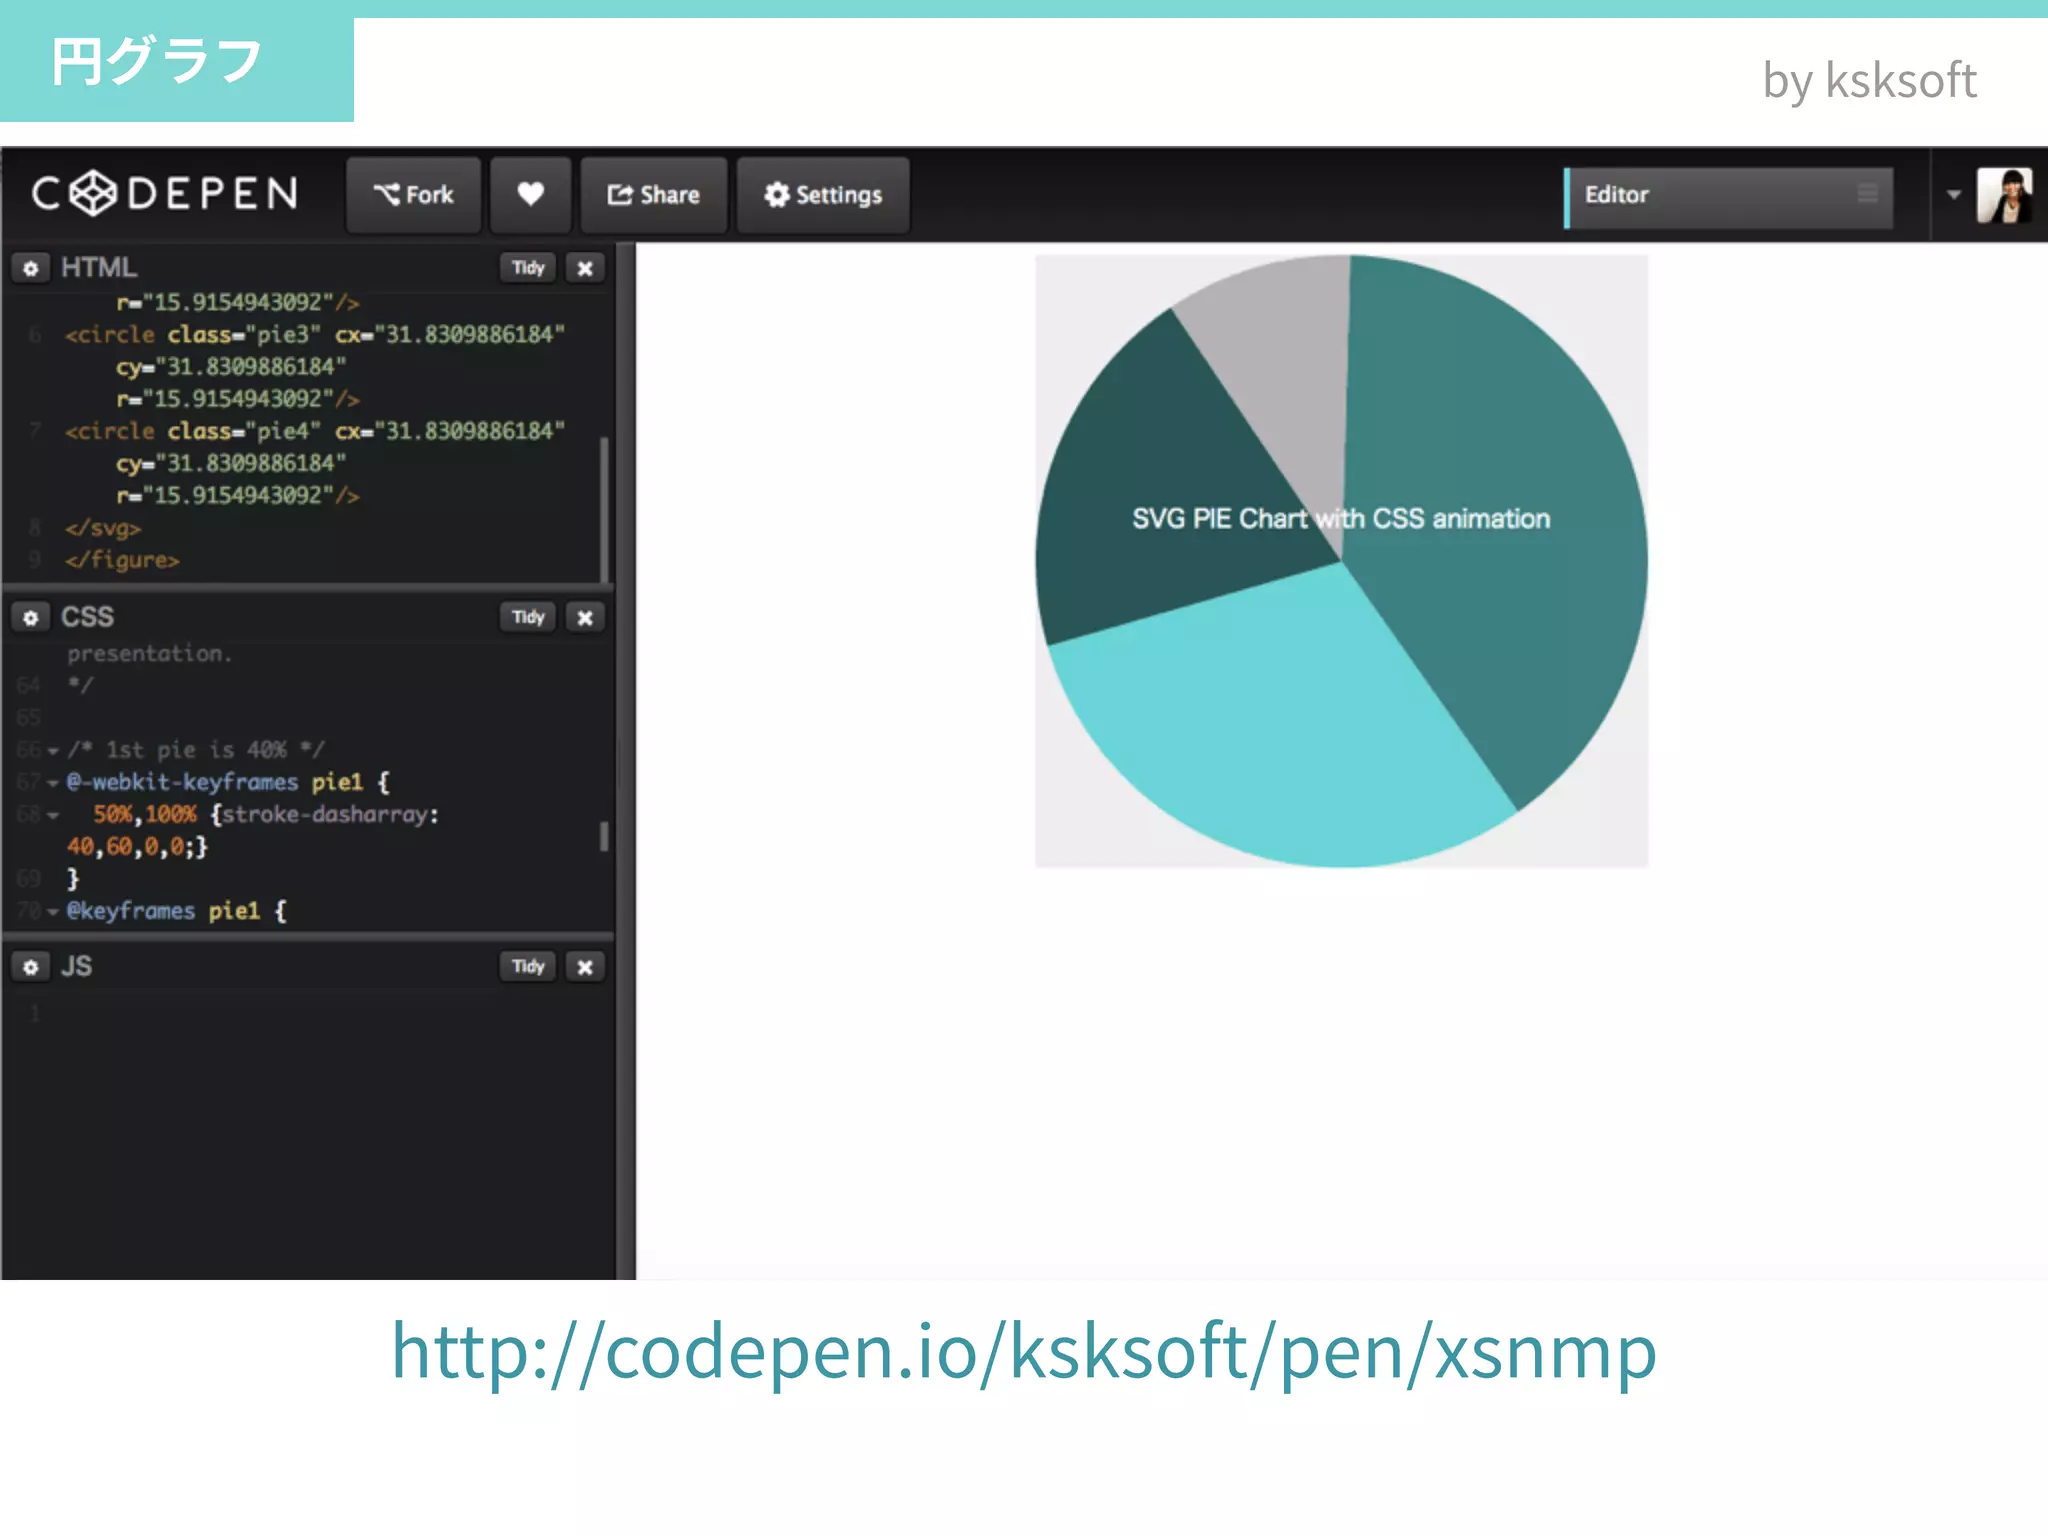Open the CSS panel settings gear

[x=31, y=617]
